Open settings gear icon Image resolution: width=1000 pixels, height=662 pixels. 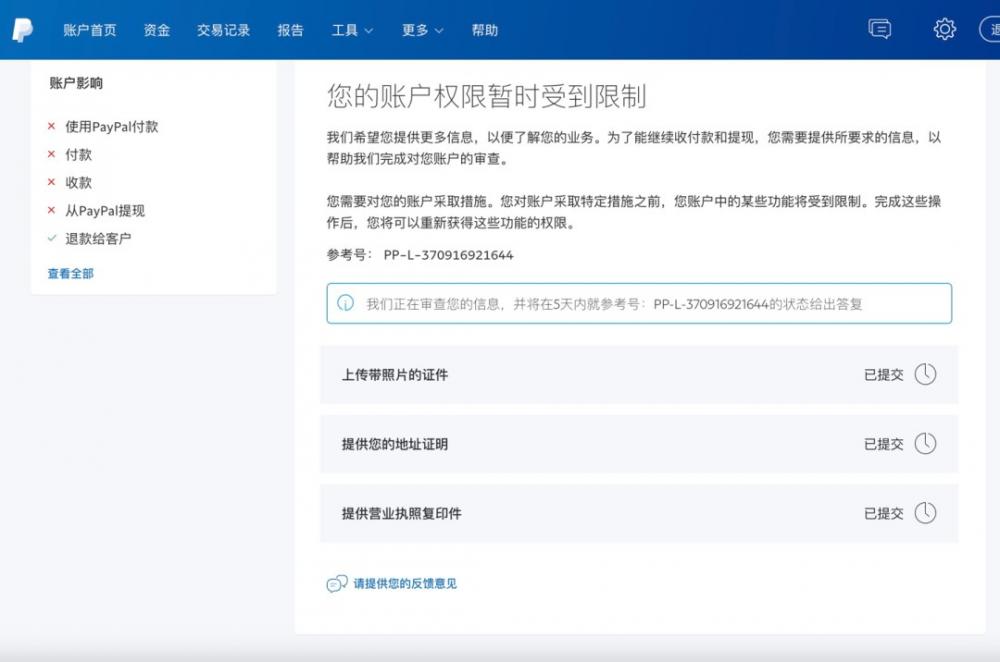[945, 29]
